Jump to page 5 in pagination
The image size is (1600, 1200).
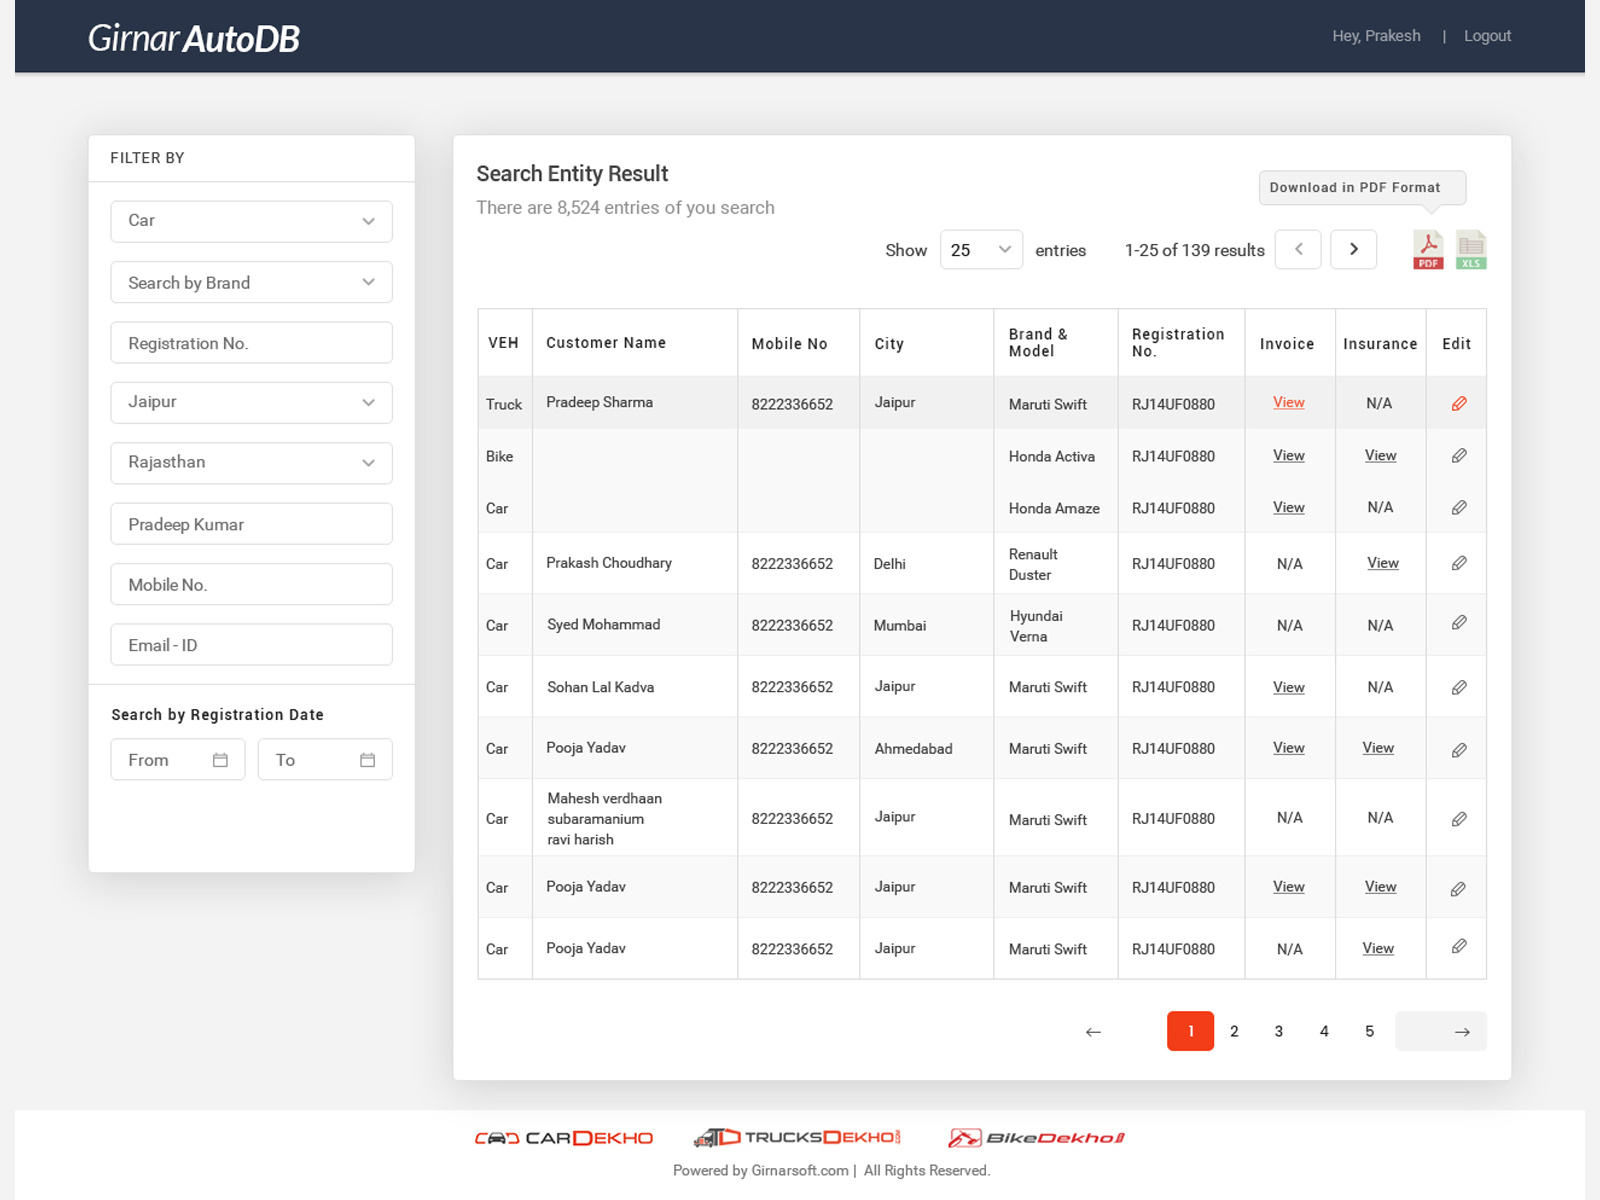[x=1369, y=1031]
